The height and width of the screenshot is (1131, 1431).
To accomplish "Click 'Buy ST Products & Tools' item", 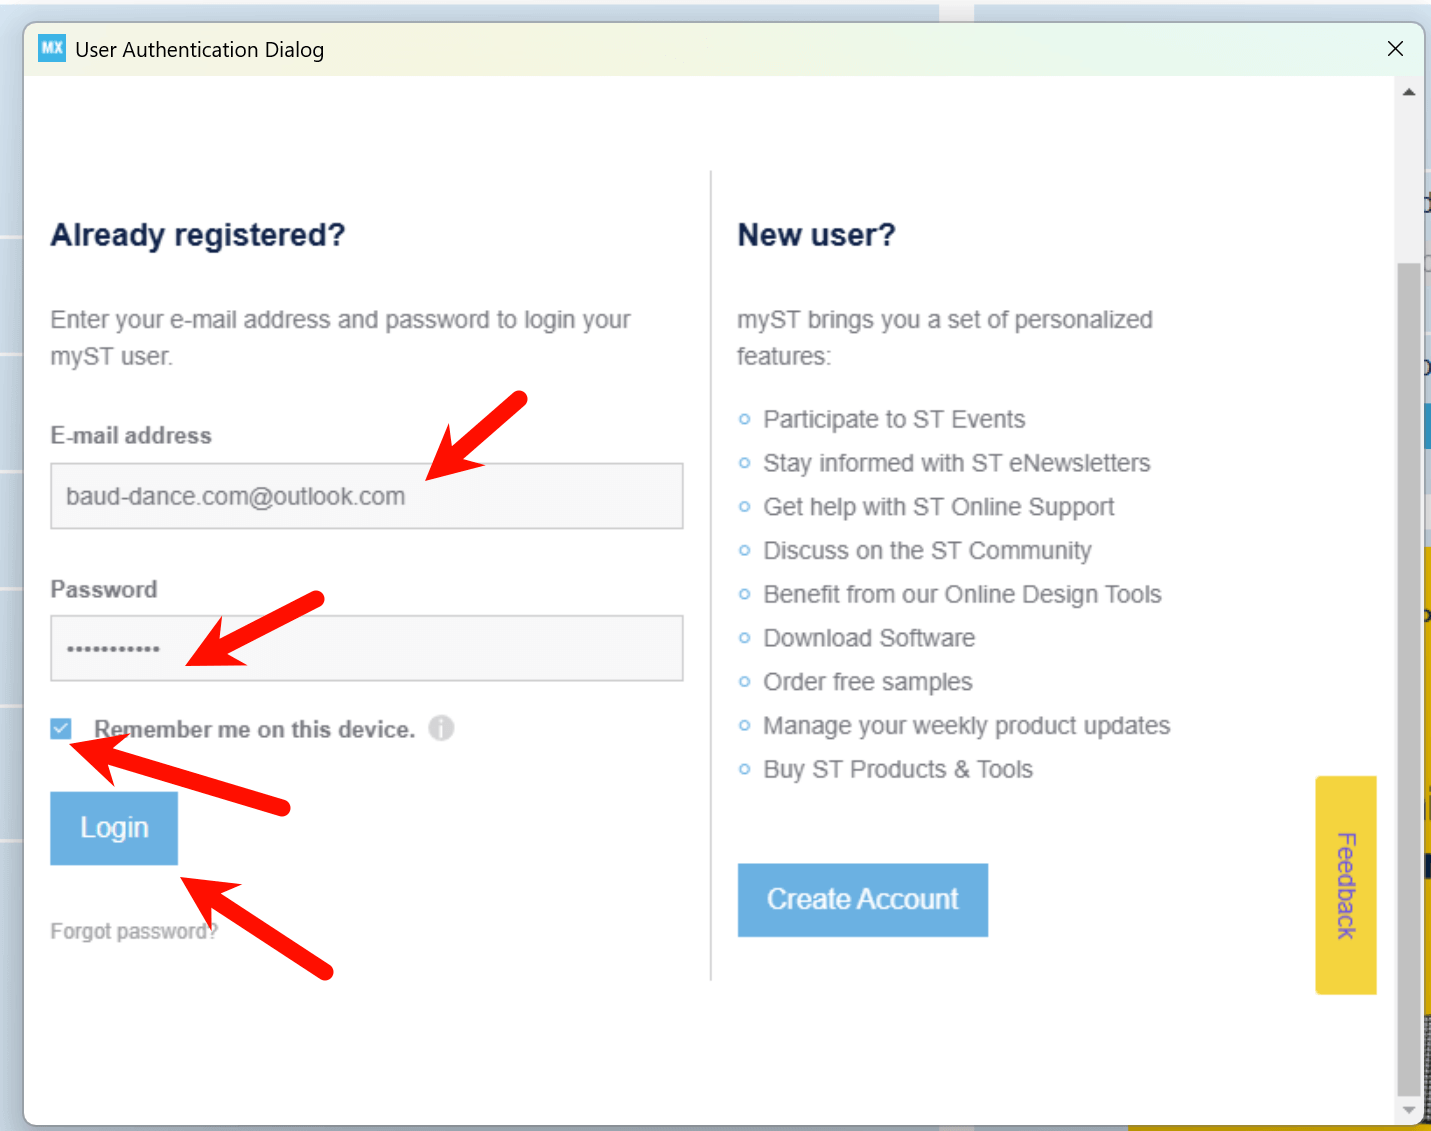I will click(897, 769).
